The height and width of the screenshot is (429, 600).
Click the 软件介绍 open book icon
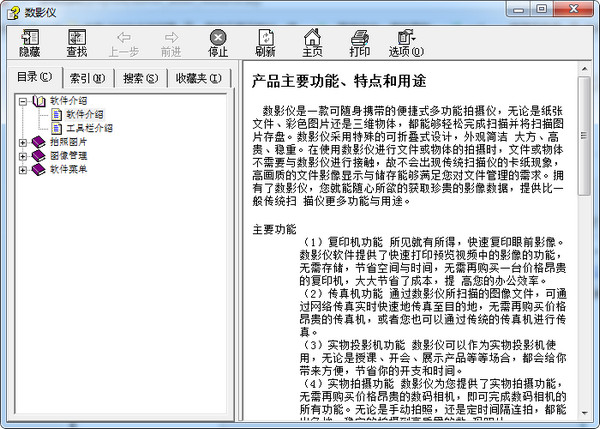tap(39, 100)
